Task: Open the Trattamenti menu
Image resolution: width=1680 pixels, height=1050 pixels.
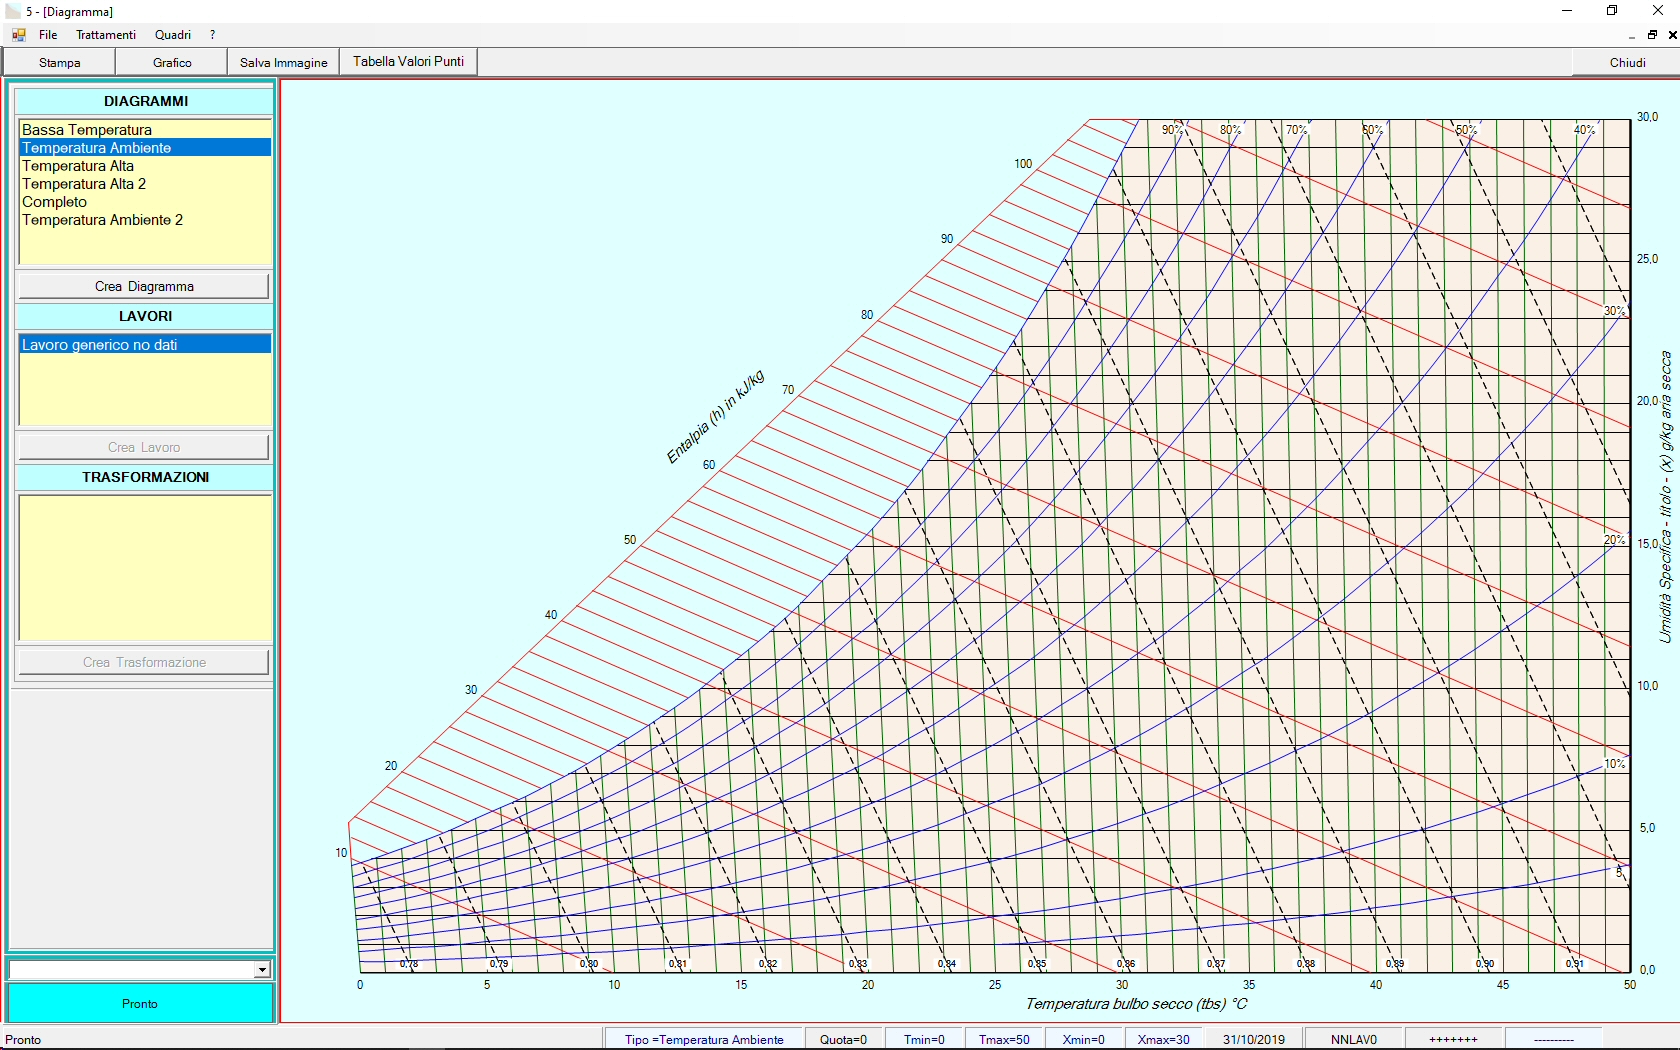Action: [106, 35]
